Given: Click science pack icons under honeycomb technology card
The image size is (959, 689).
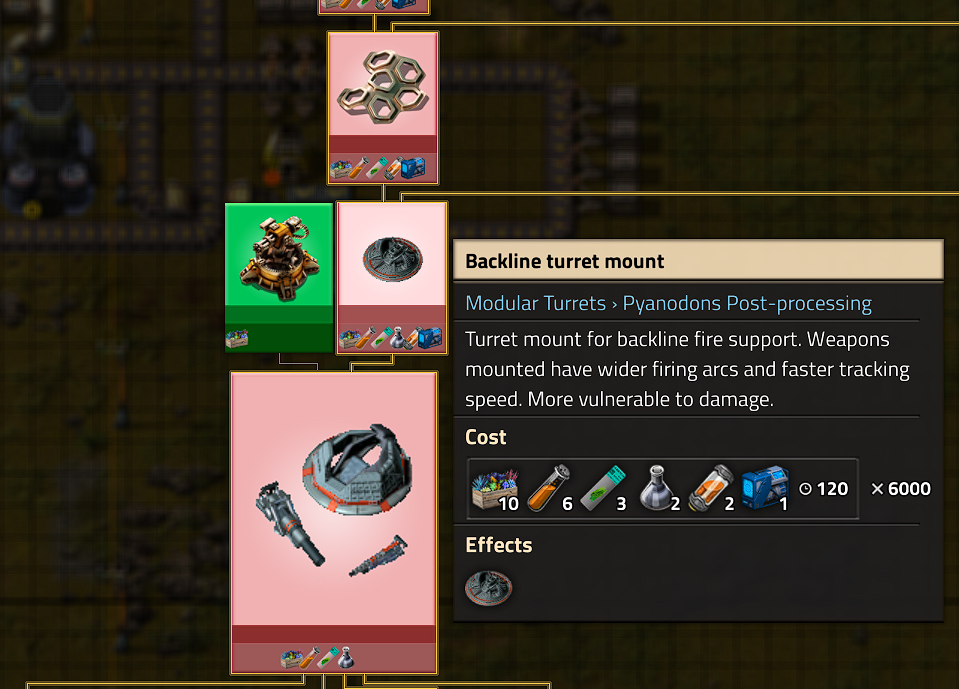Looking at the screenshot, I should pyautogui.click(x=378, y=168).
